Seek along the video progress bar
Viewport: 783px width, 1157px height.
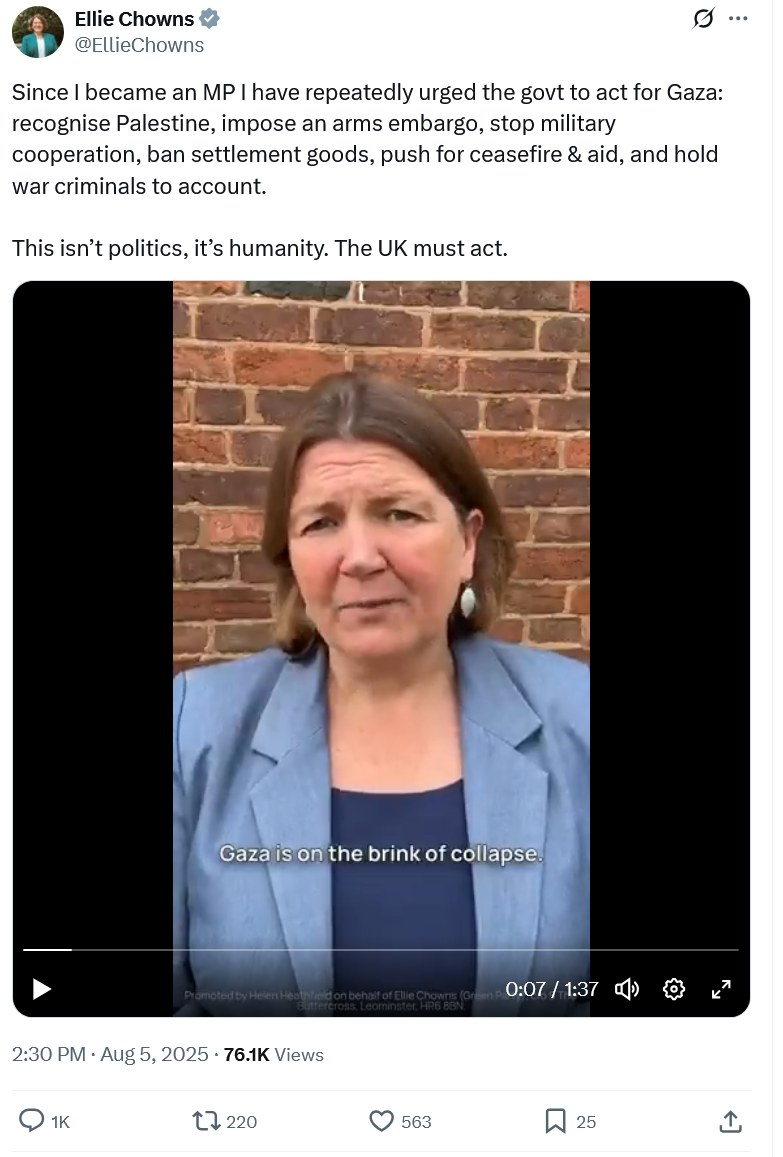pyautogui.click(x=381, y=950)
